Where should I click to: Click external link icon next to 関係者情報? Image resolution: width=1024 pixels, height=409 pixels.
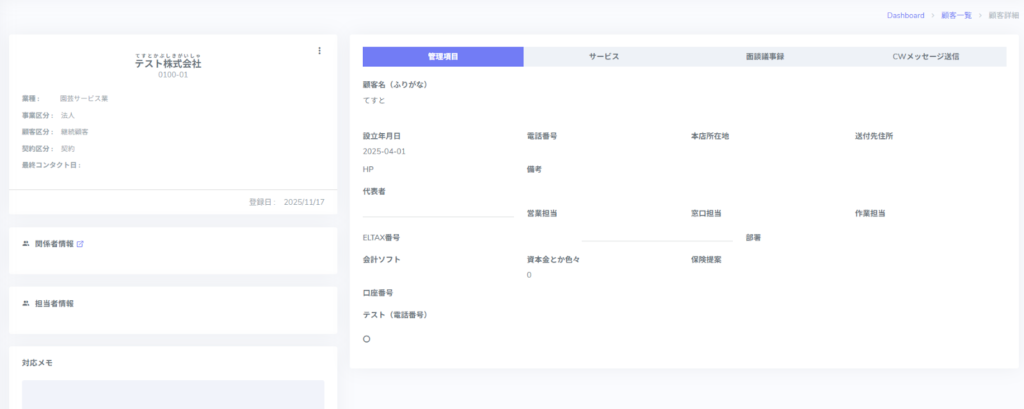80,243
